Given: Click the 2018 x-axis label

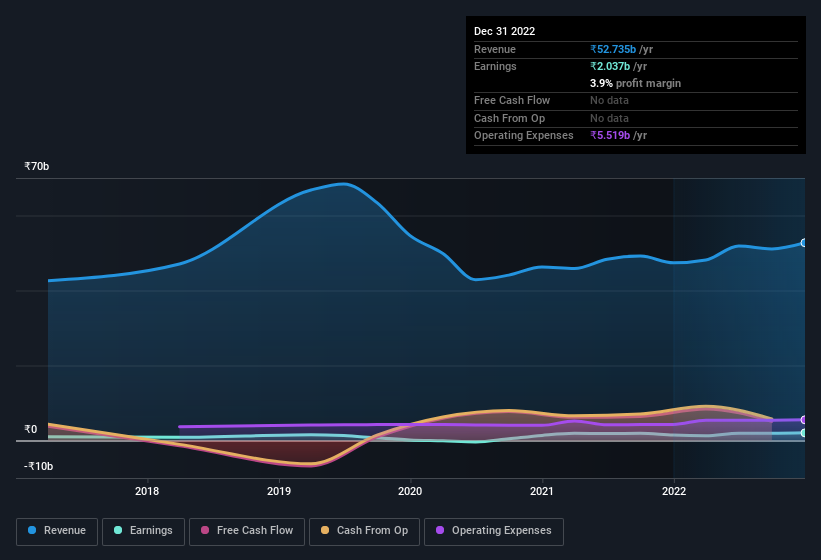Looking at the screenshot, I should (147, 491).
